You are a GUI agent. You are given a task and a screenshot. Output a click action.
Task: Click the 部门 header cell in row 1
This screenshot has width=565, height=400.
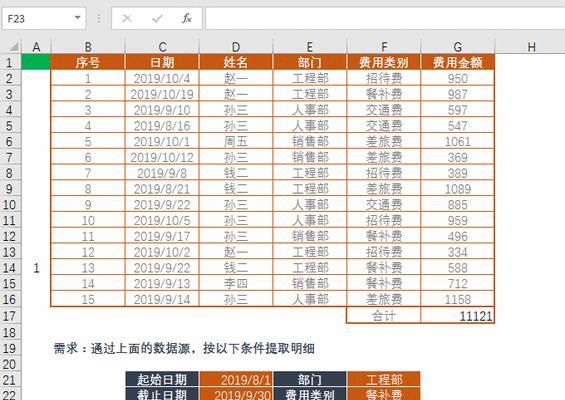[310, 62]
